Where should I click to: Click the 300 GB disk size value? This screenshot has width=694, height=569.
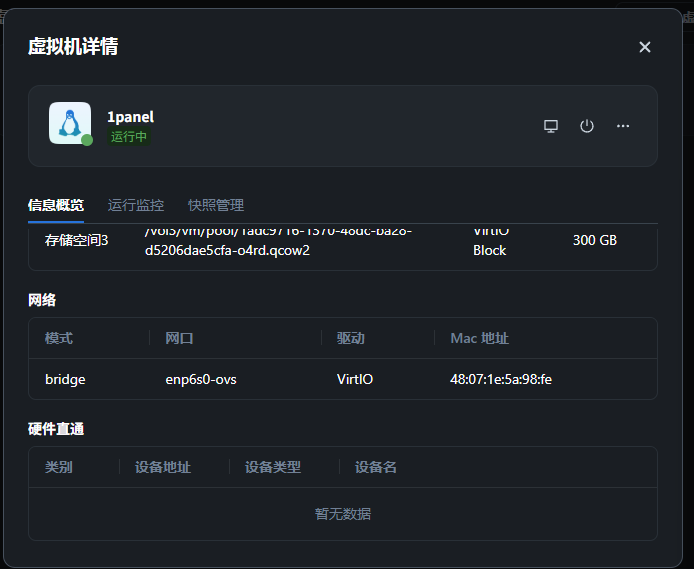click(x=594, y=240)
